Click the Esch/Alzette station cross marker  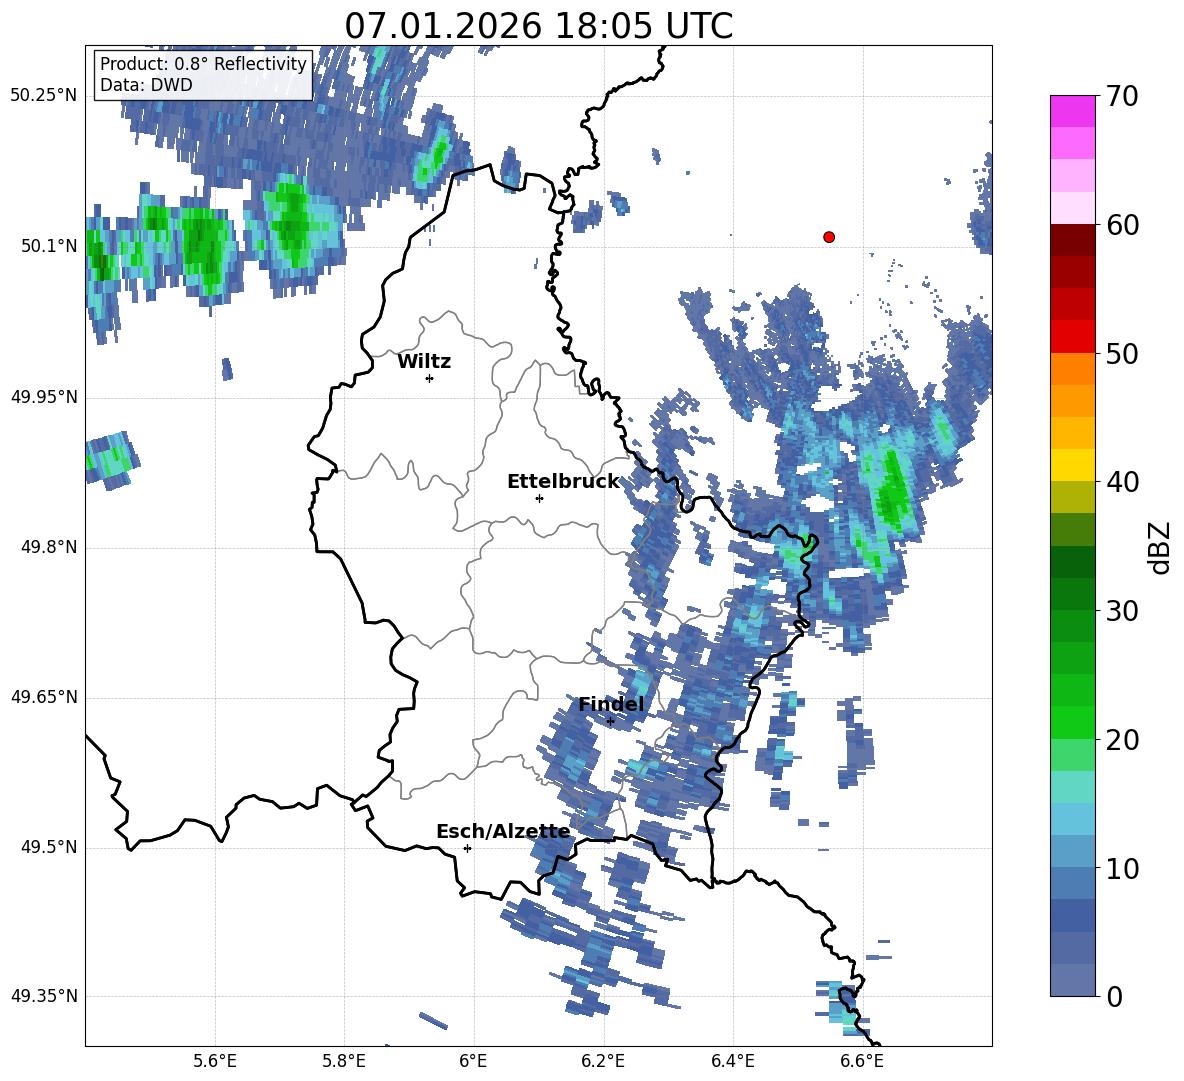pyautogui.click(x=467, y=848)
